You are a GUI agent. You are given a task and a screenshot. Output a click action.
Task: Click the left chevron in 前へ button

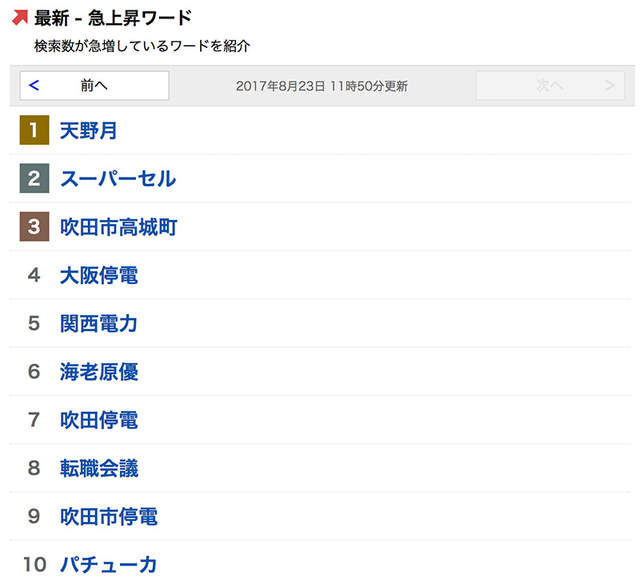click(x=34, y=86)
